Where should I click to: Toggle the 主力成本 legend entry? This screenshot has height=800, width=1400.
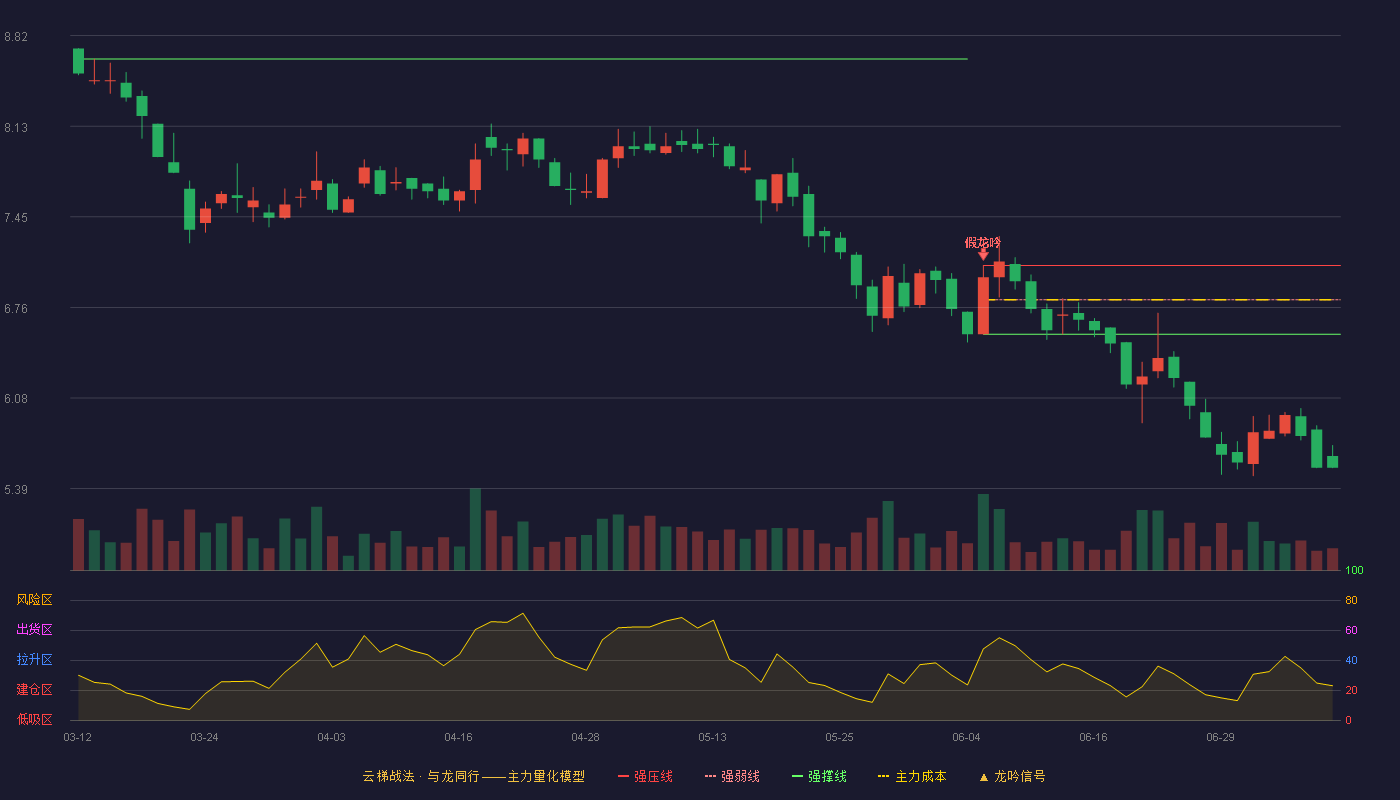click(x=912, y=776)
